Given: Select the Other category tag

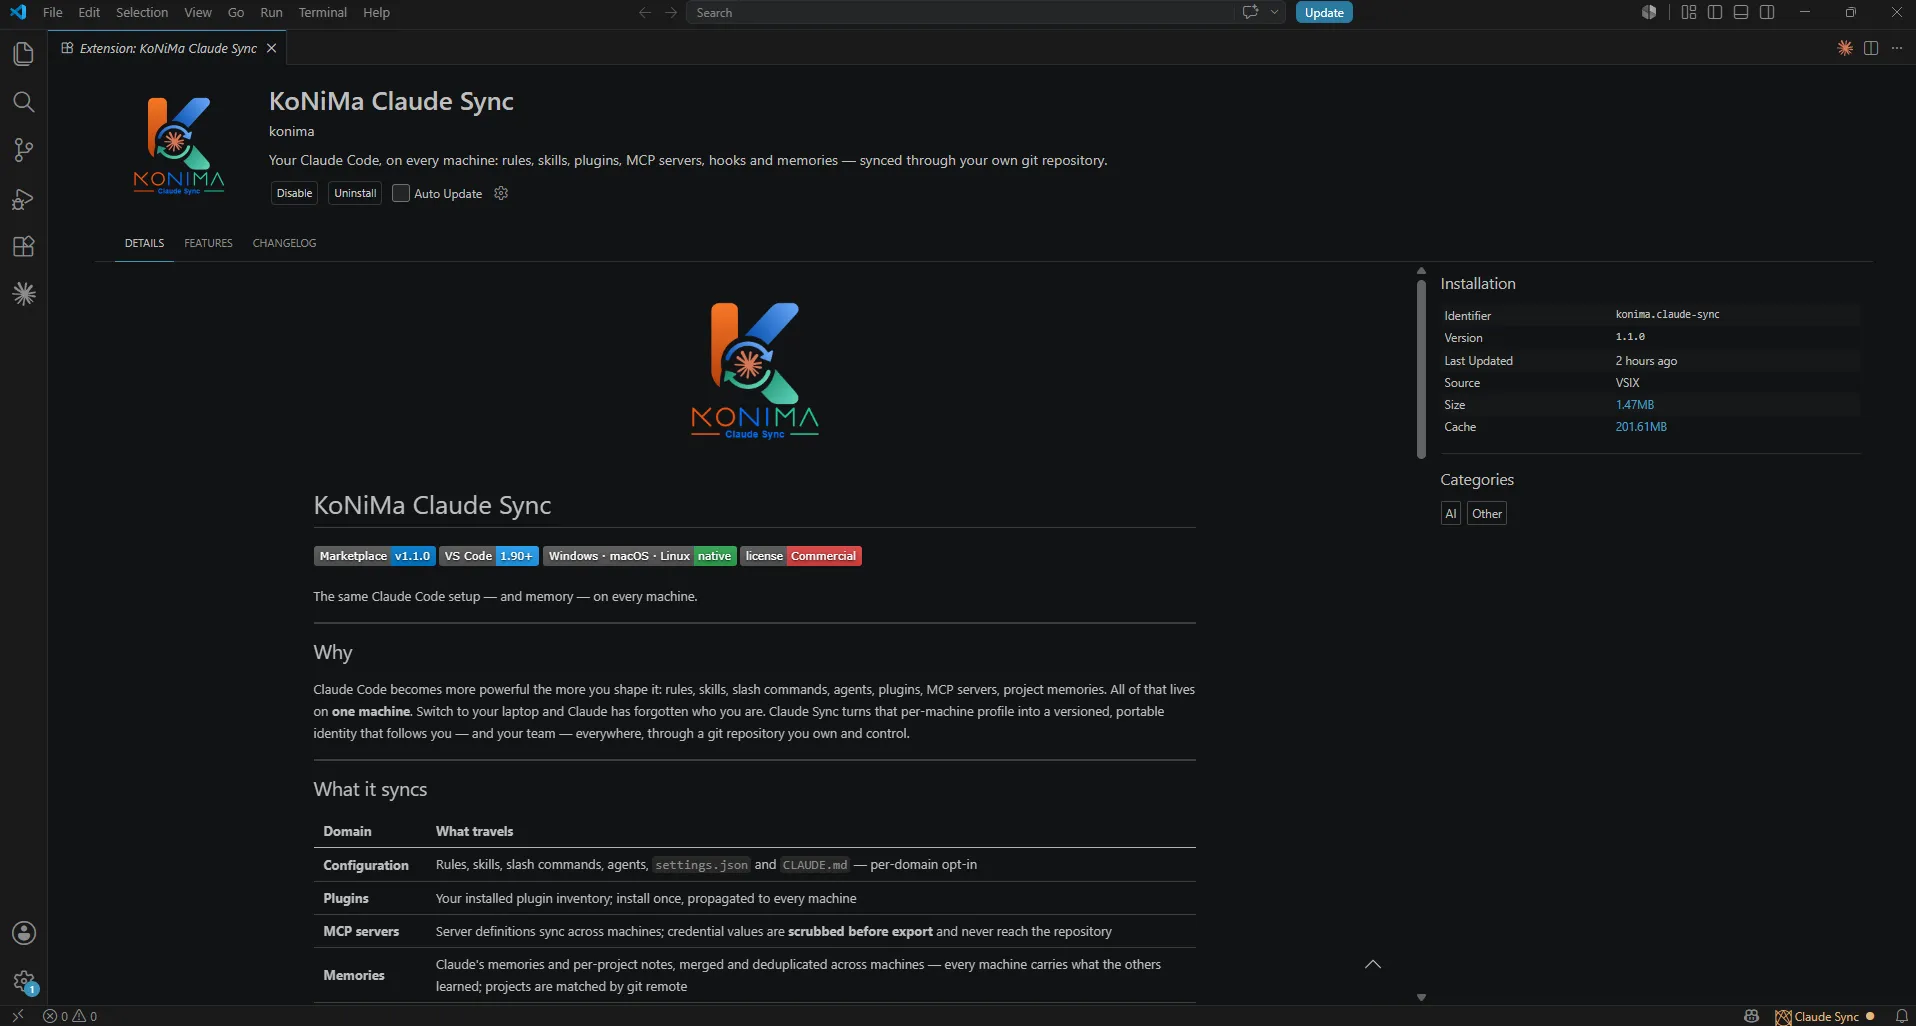Looking at the screenshot, I should 1486,513.
